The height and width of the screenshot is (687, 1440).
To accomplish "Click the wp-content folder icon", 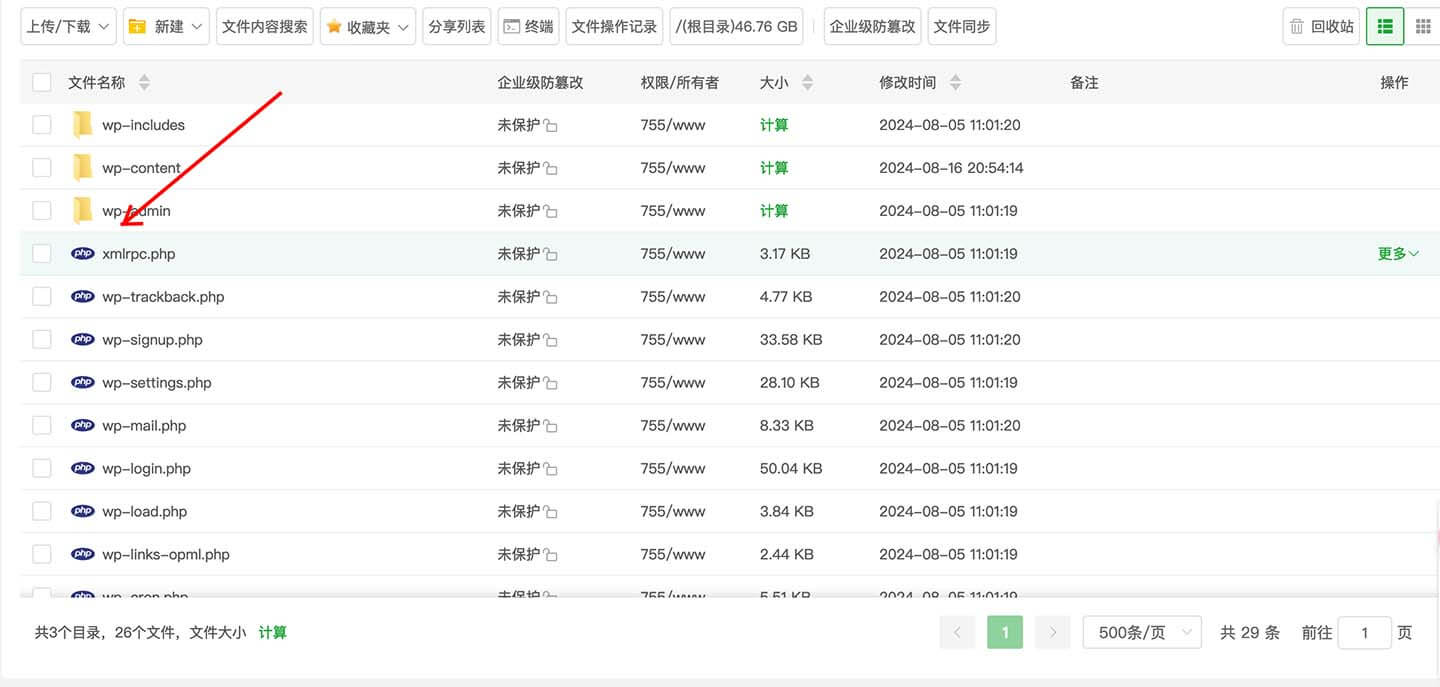I will [x=83, y=168].
